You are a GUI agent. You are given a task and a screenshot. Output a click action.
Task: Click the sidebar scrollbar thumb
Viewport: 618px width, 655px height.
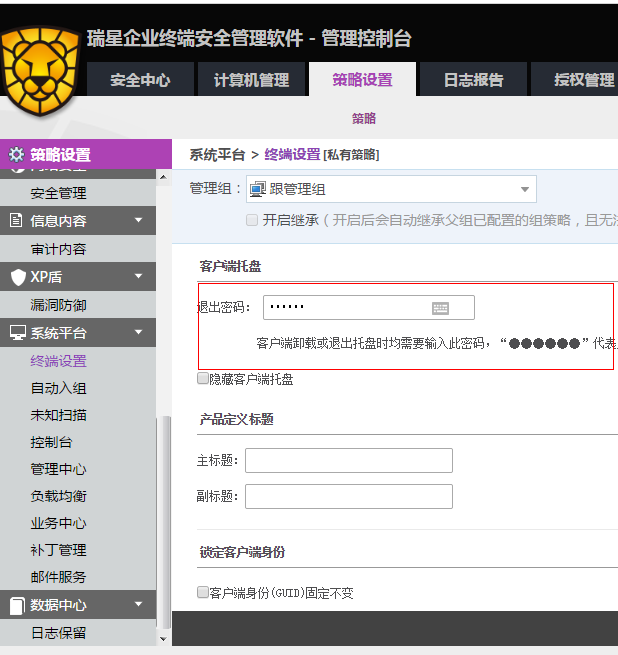point(166,522)
